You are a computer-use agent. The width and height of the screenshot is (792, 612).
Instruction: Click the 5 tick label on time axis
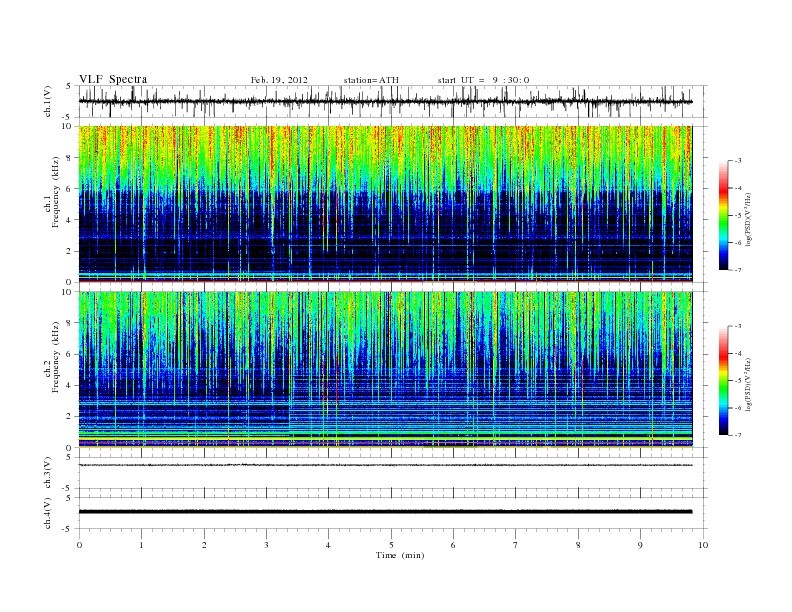coord(391,545)
